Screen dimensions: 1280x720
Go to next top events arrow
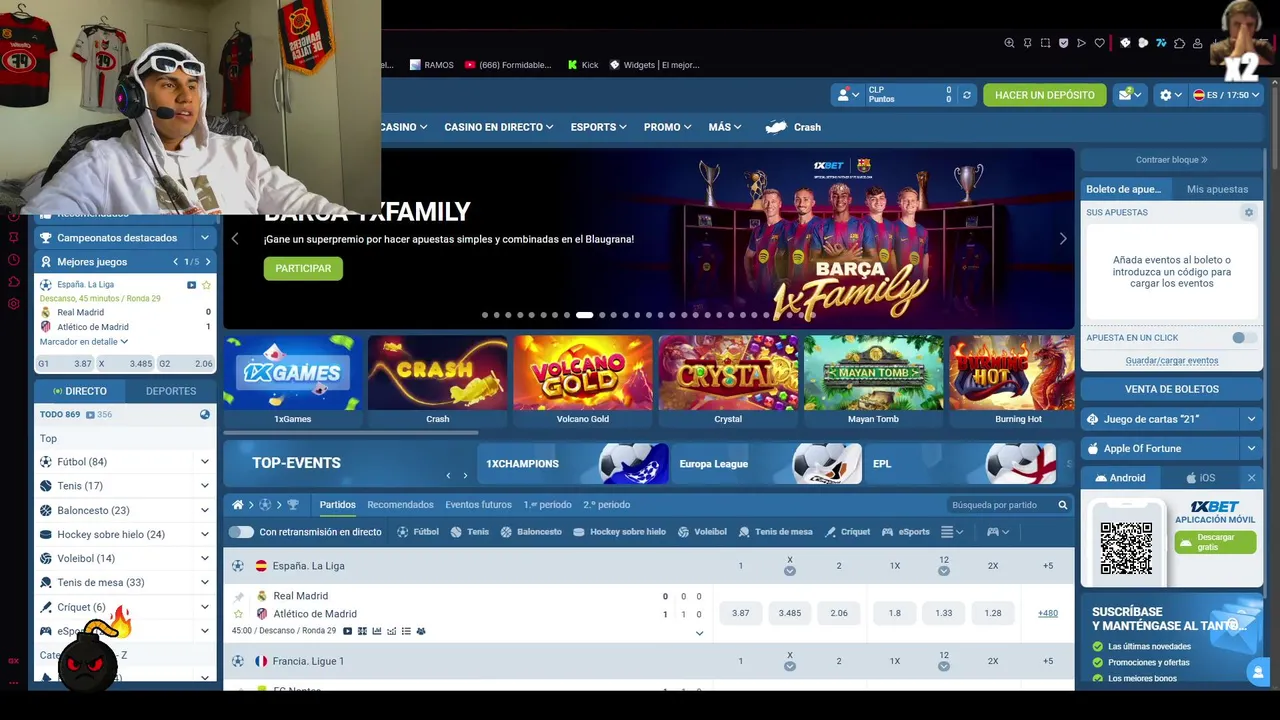(x=465, y=476)
